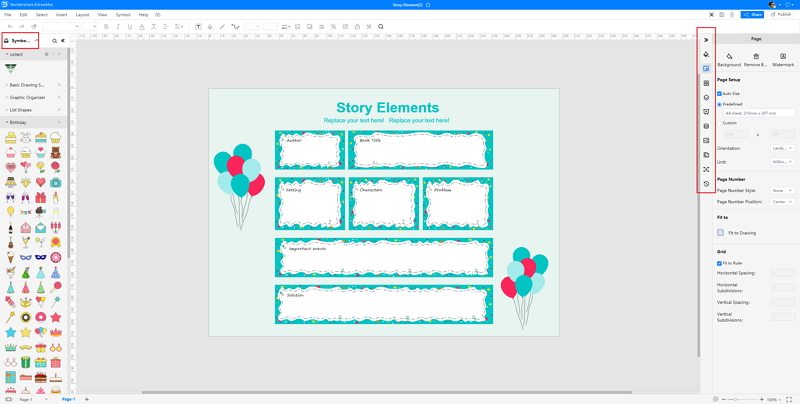Select the fill bucket tool in toolbar

point(210,27)
